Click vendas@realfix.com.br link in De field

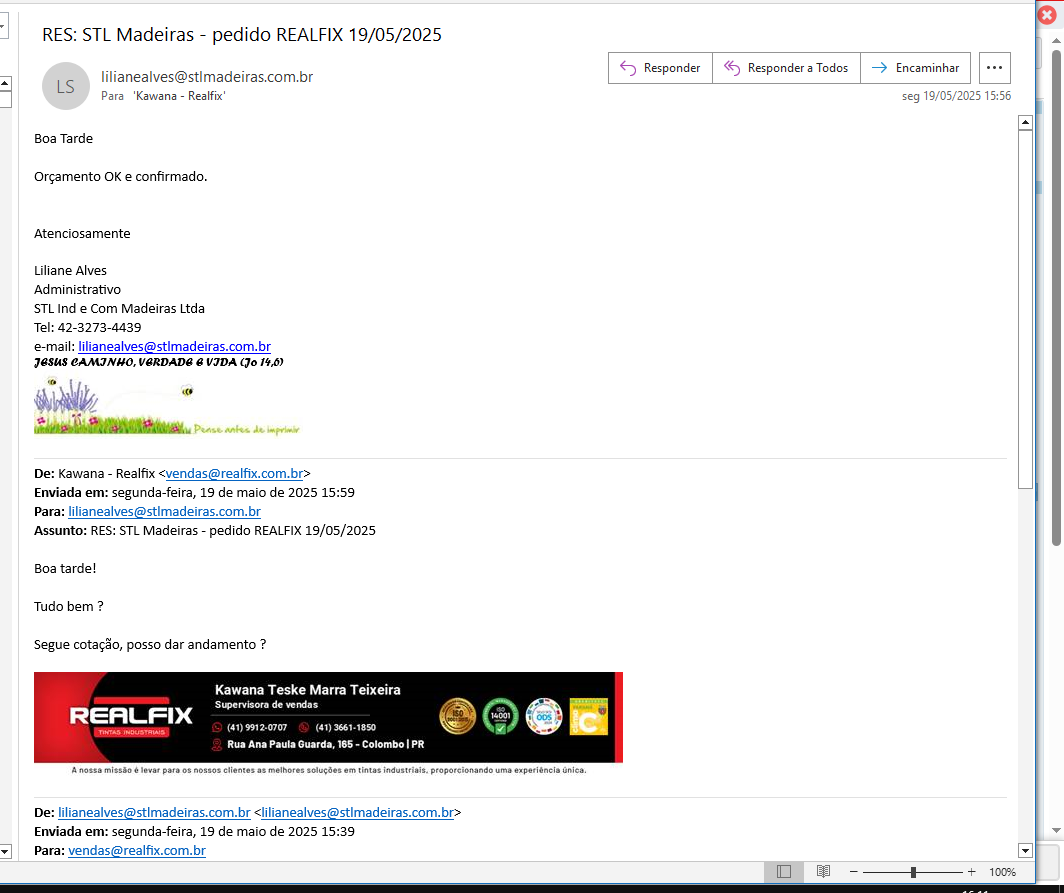coord(234,474)
